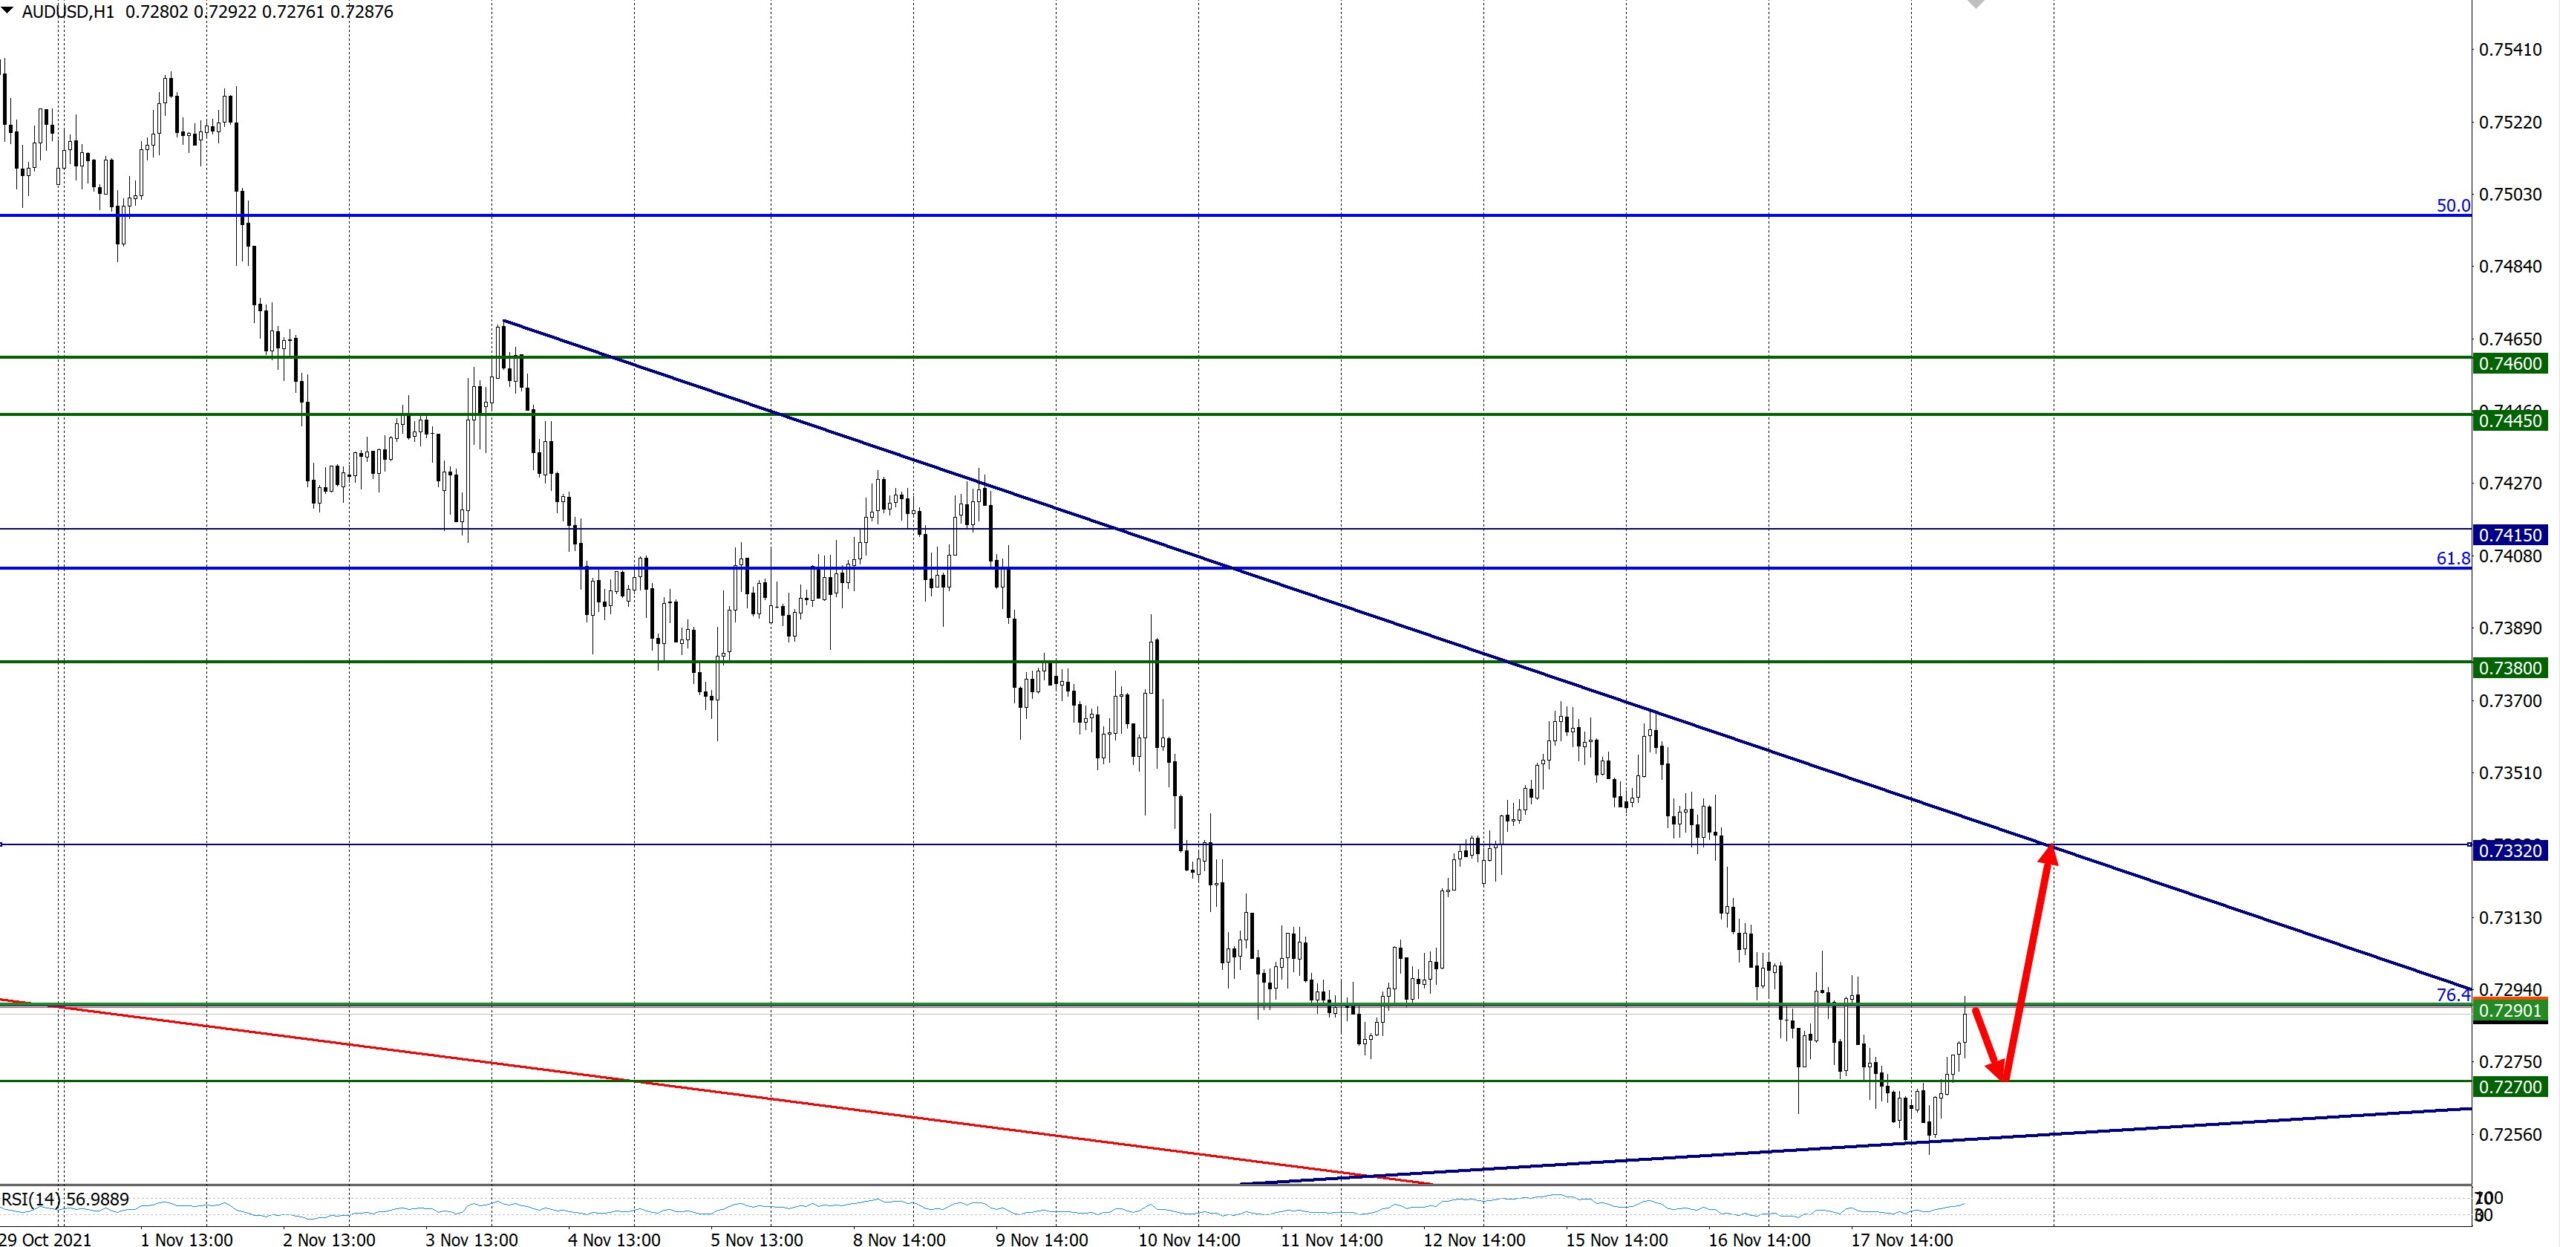Click the 0.75410 price scale value
Viewport: 2560px width, 1247px height.
[x=2509, y=50]
